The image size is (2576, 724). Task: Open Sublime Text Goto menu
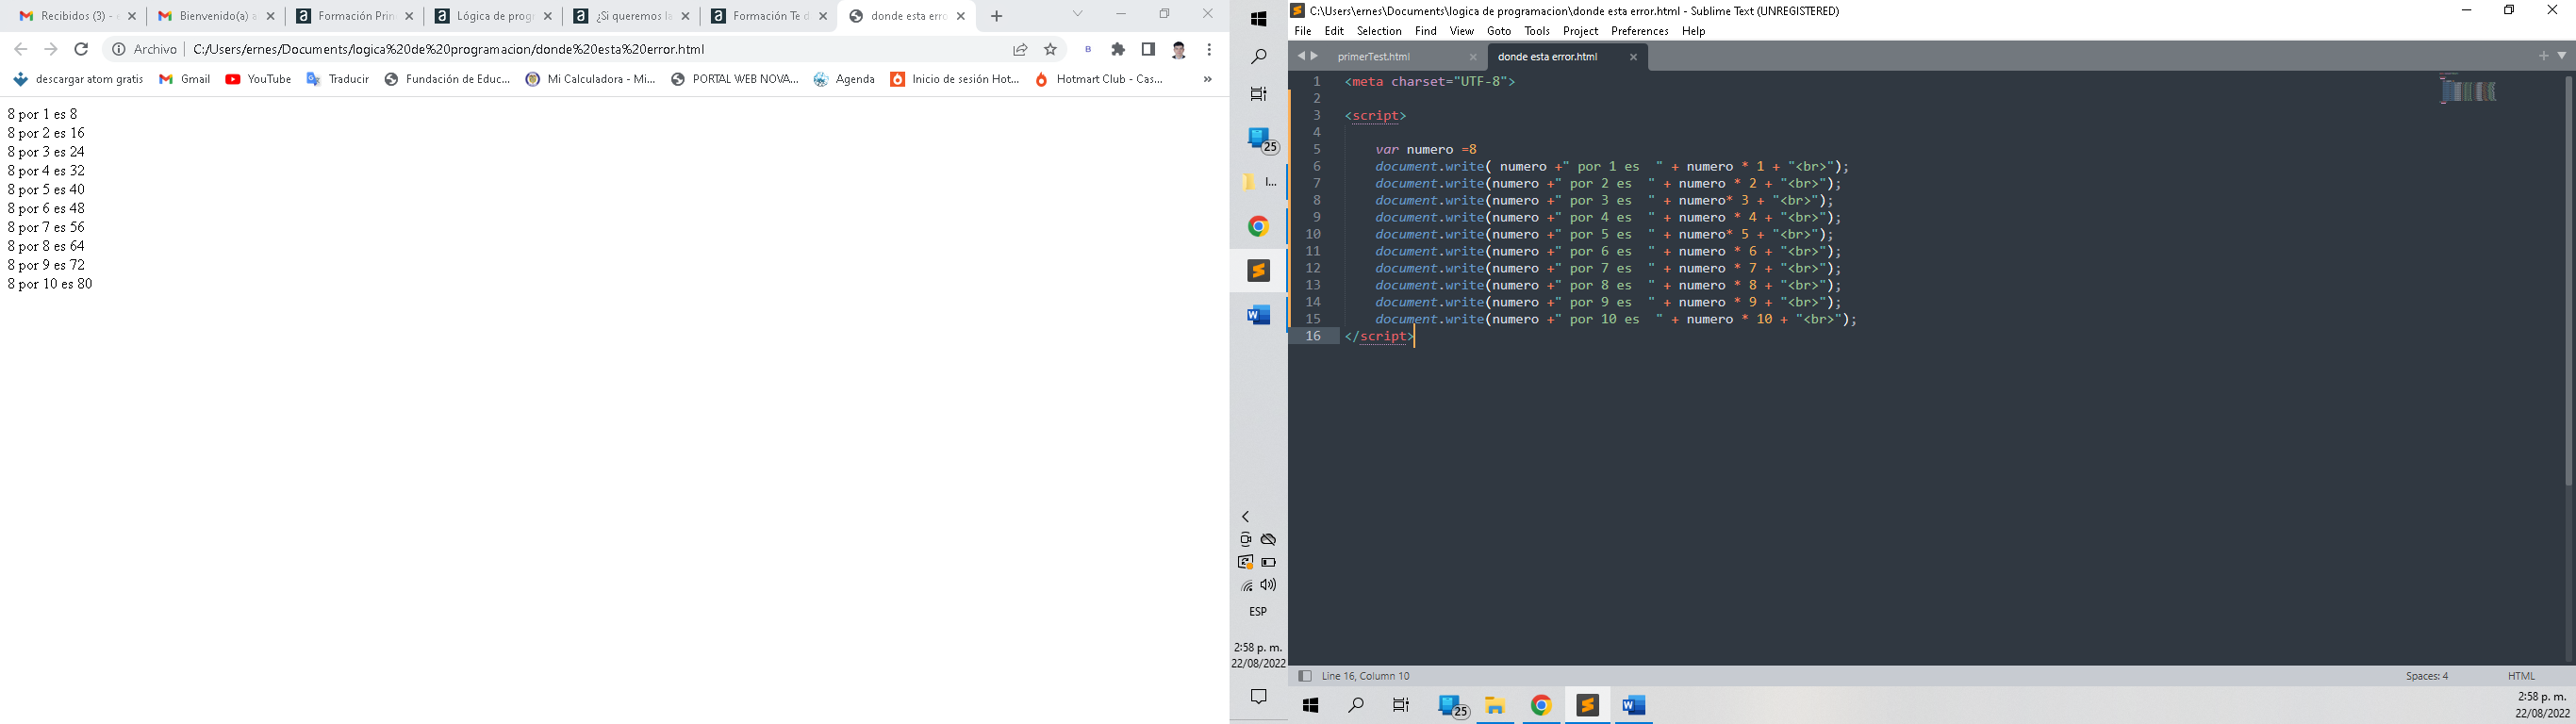[1498, 31]
